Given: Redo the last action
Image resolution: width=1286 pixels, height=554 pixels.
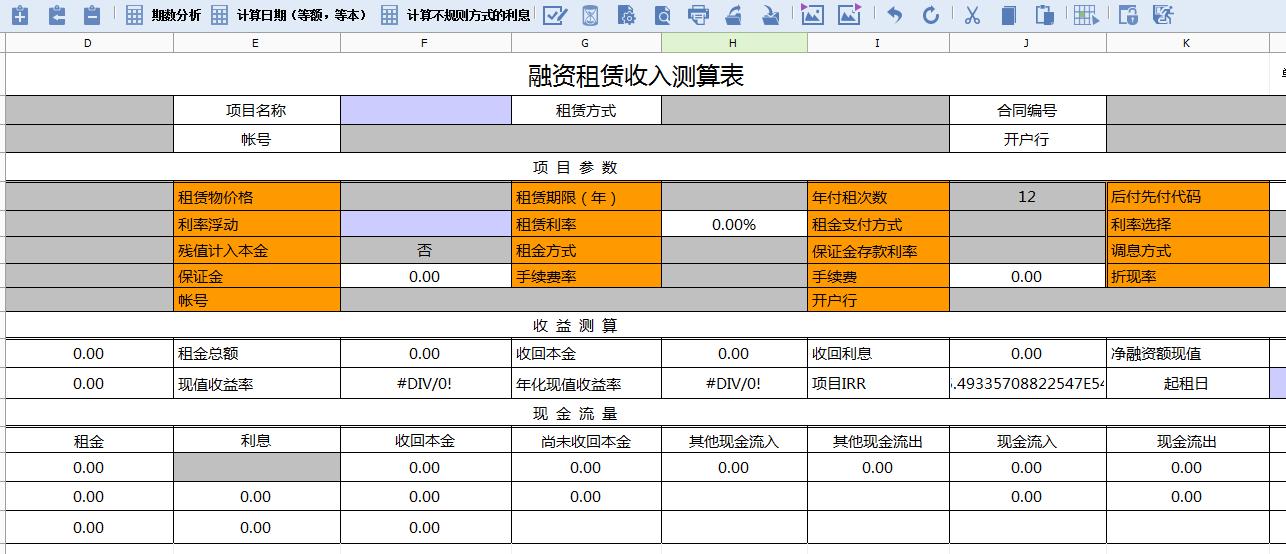Looking at the screenshot, I should 931,15.
